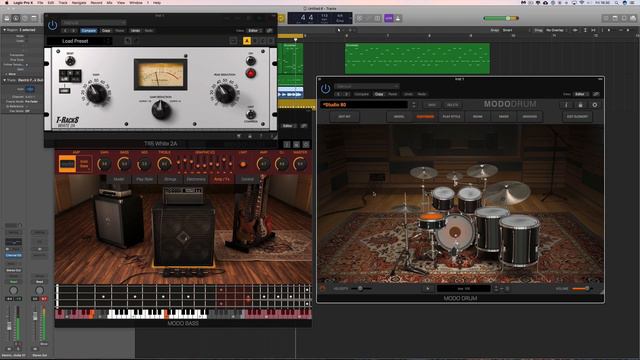Click the Velocity slider in MODO DRUM footer

[361, 289]
